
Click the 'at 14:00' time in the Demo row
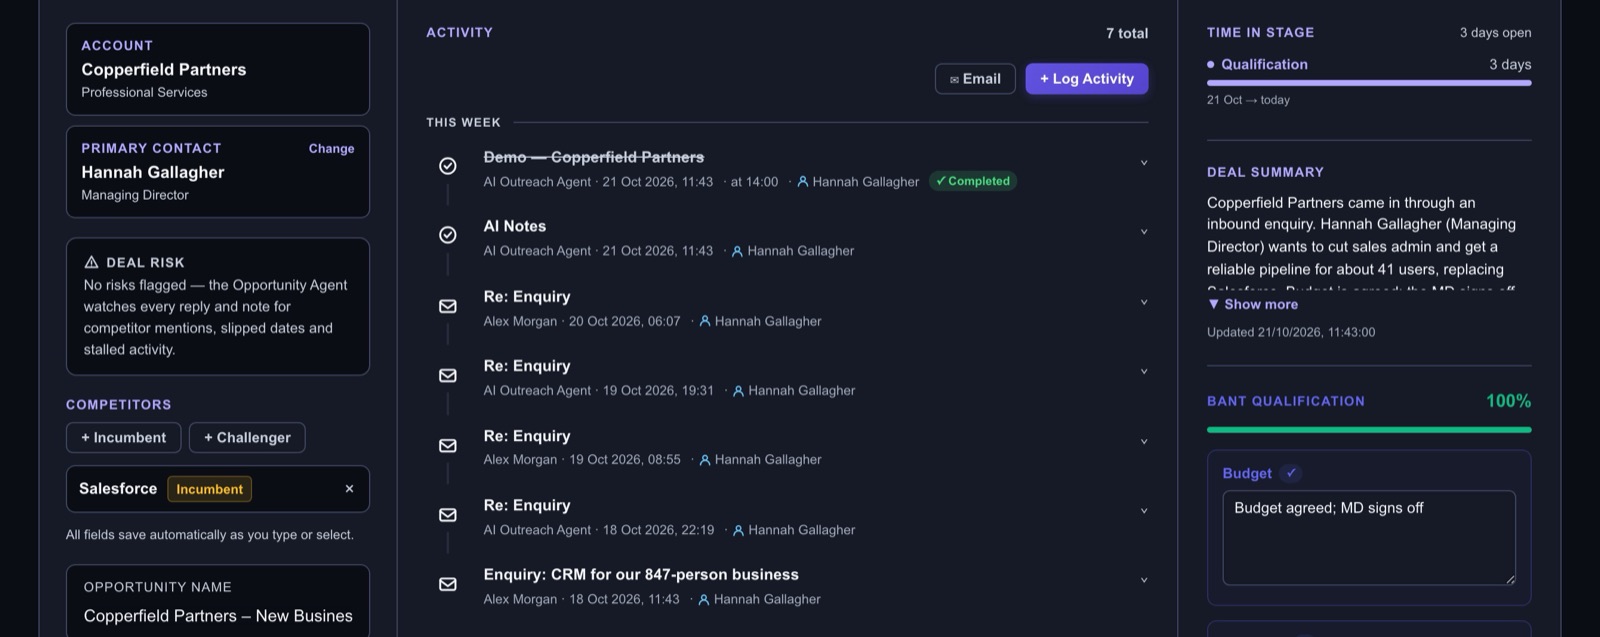click(x=754, y=182)
